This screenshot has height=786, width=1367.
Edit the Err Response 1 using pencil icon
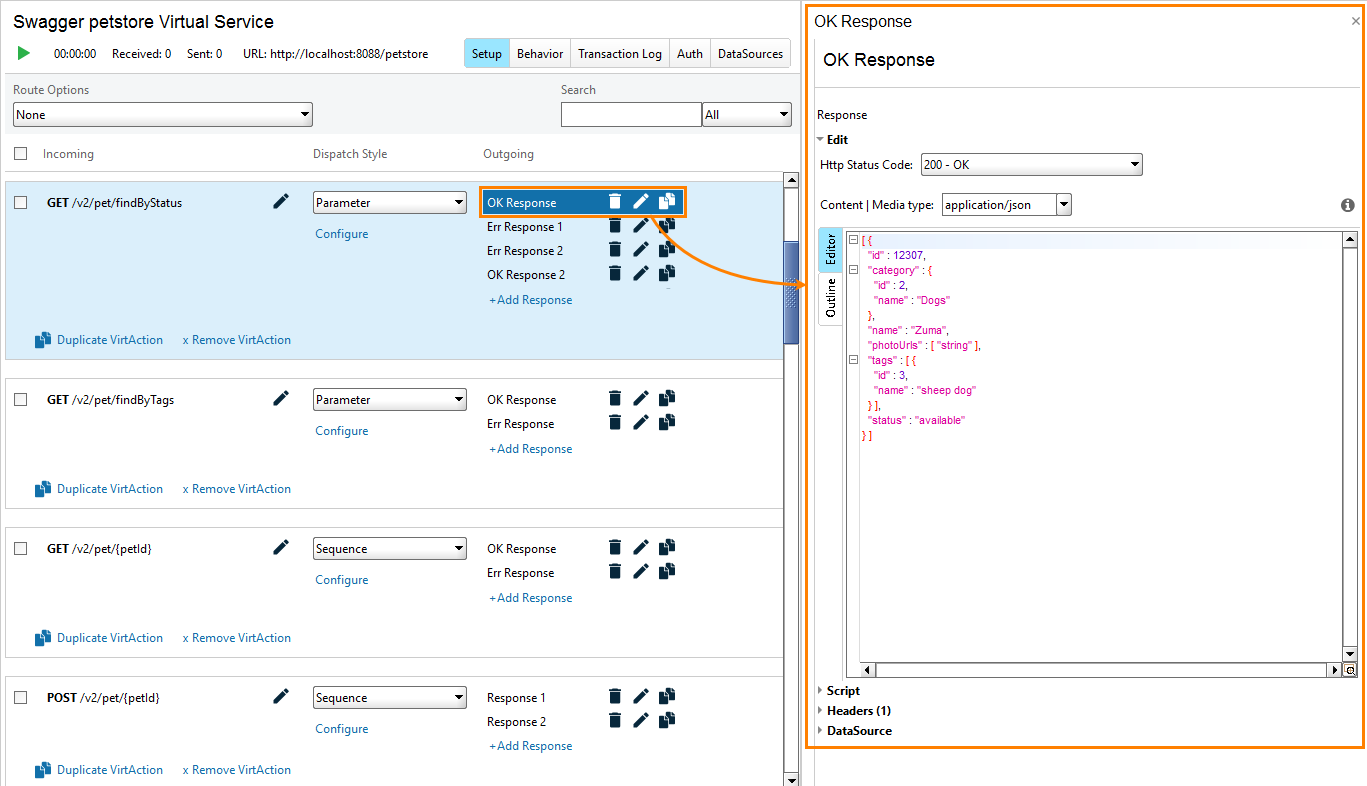(640, 225)
